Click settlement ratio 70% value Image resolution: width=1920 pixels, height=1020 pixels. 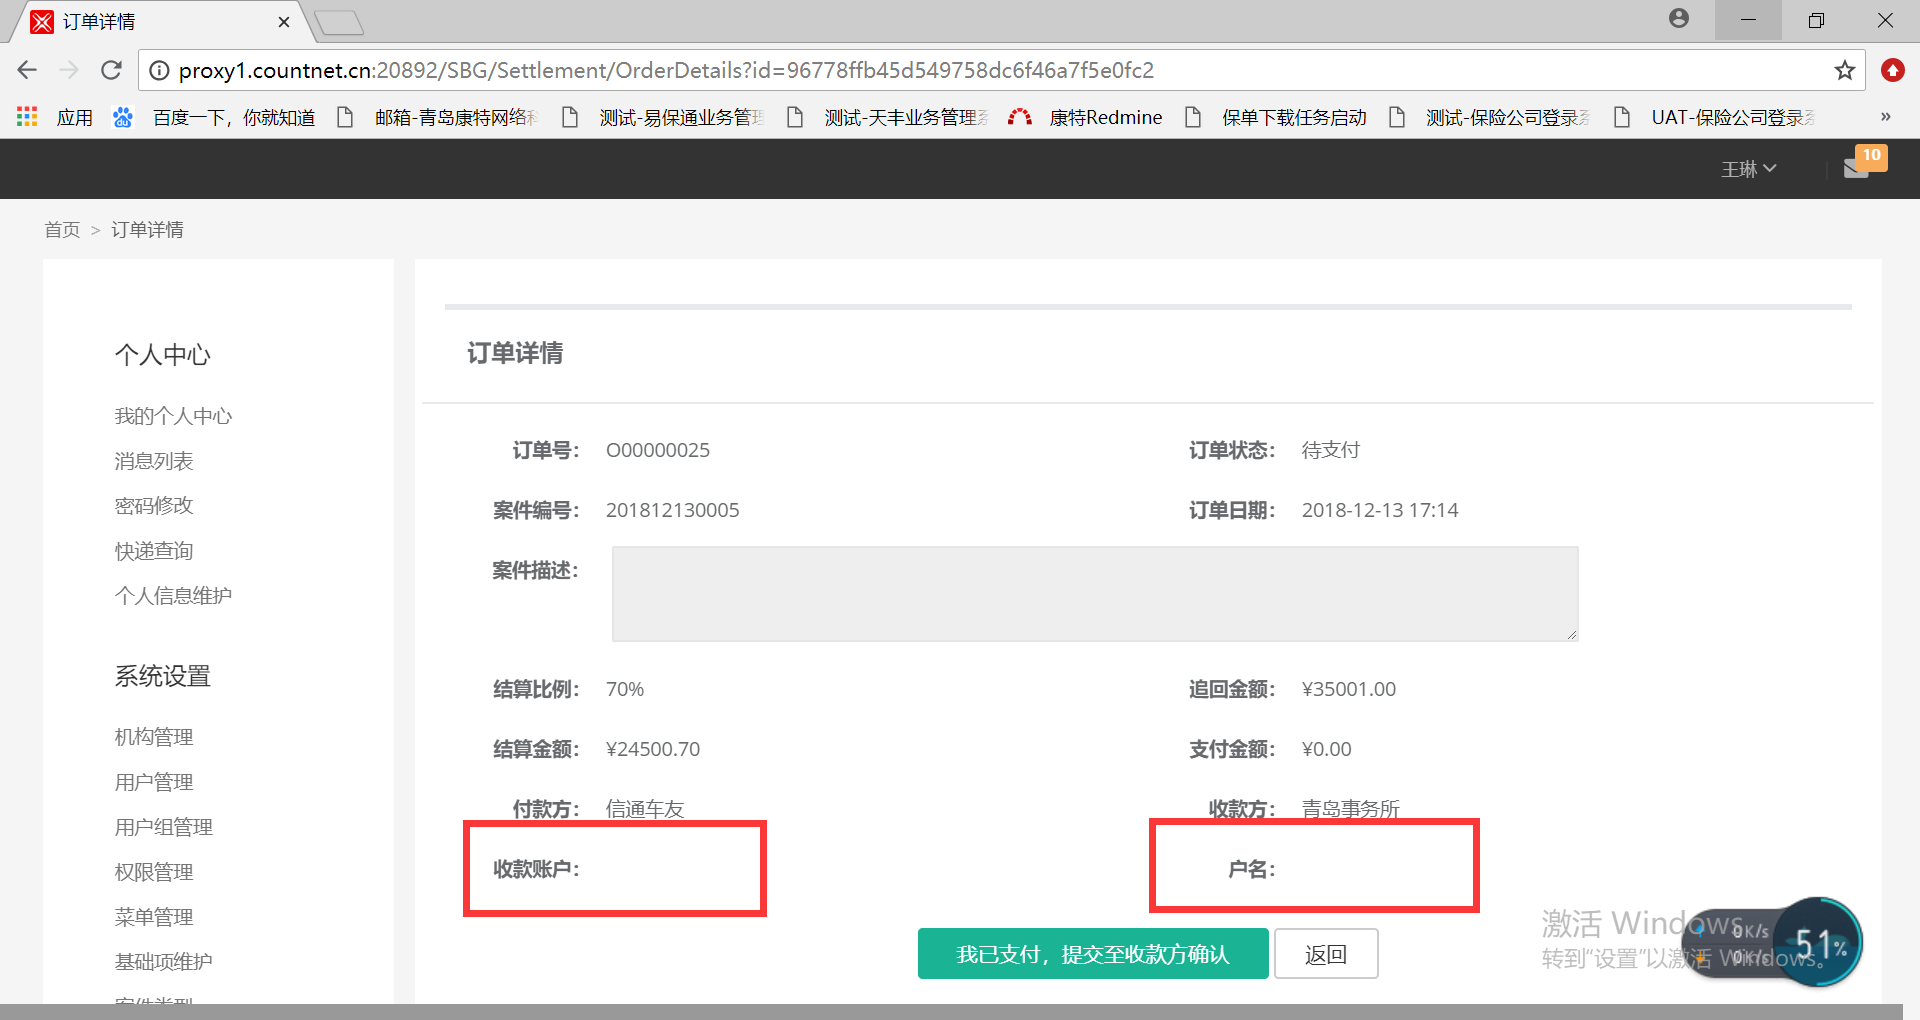click(625, 689)
